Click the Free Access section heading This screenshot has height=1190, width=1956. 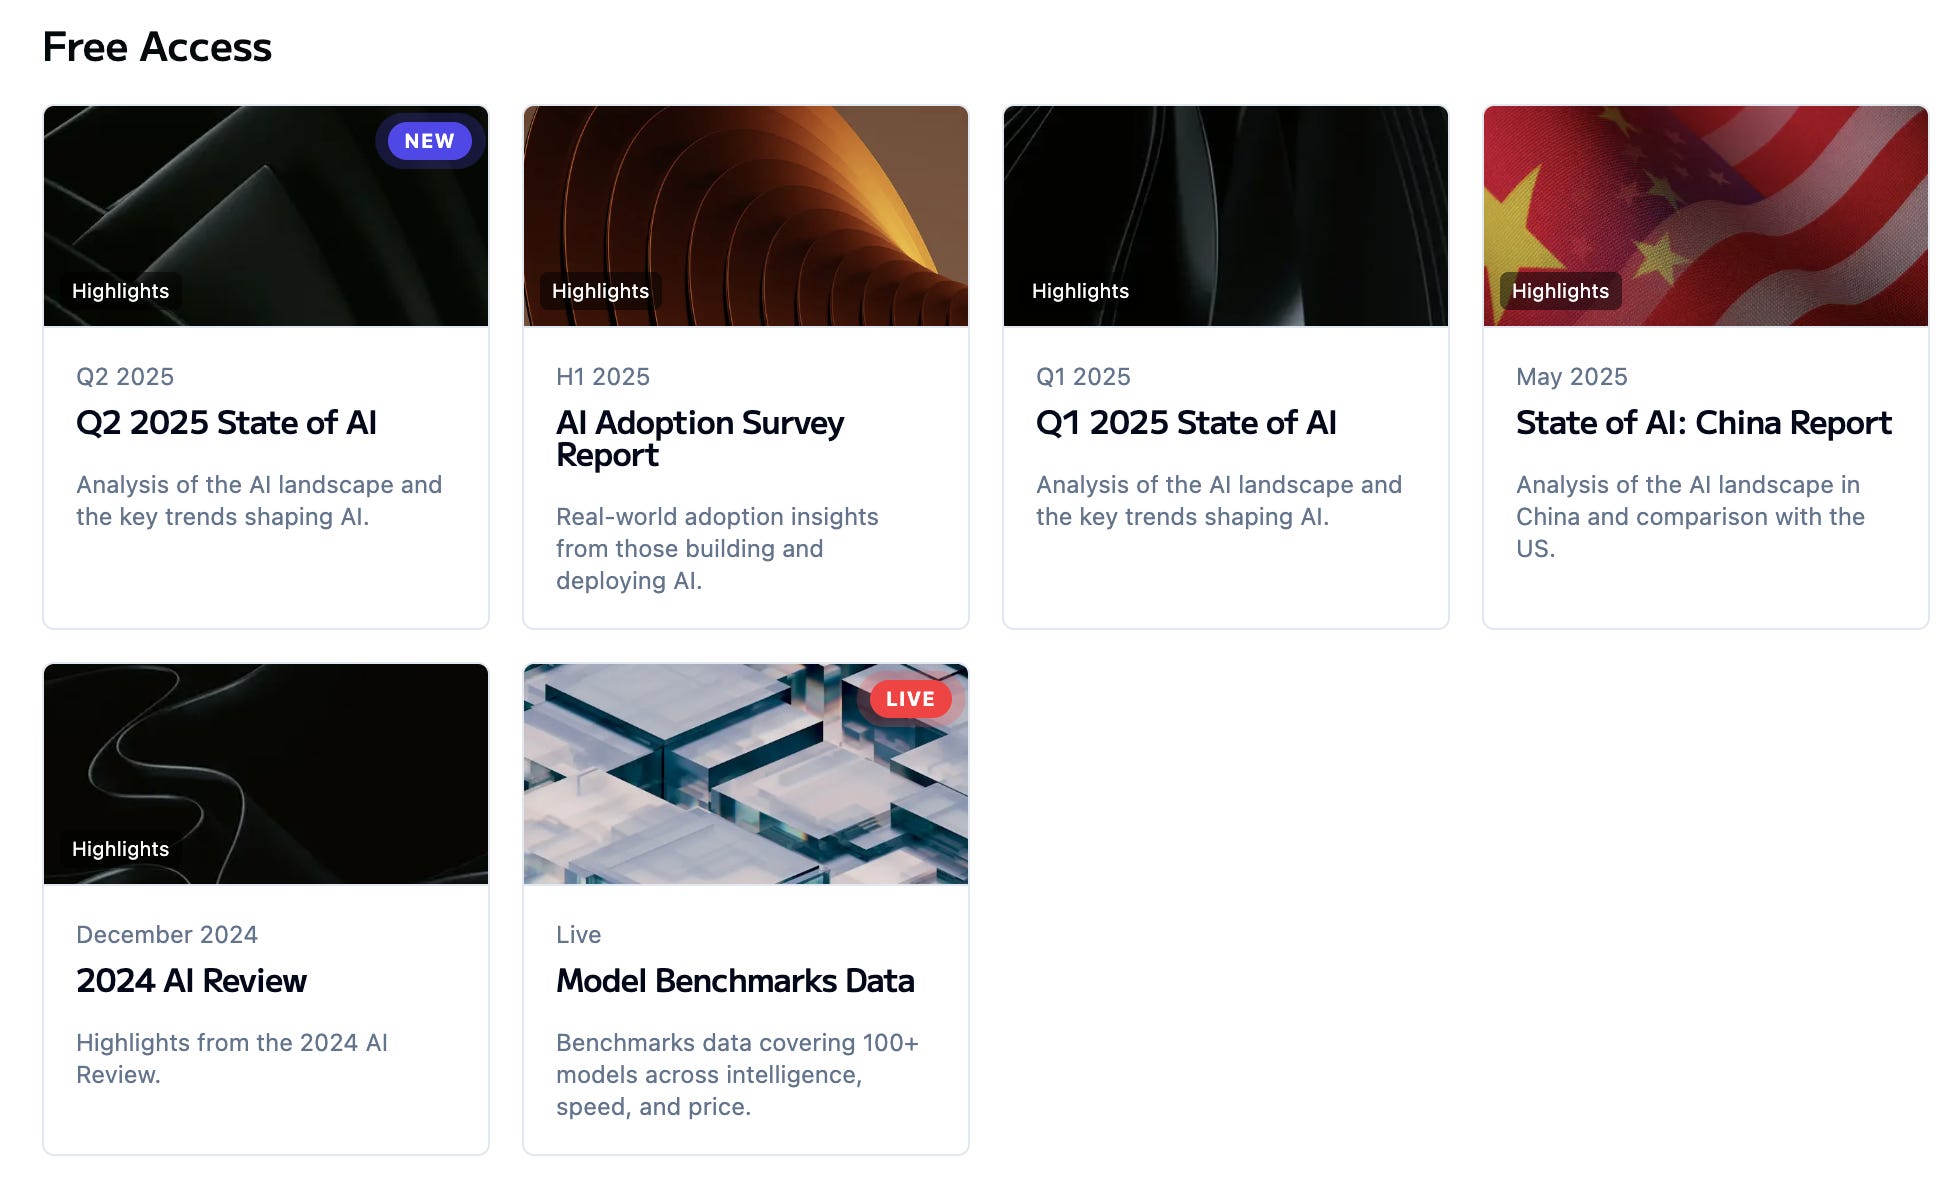tap(157, 47)
